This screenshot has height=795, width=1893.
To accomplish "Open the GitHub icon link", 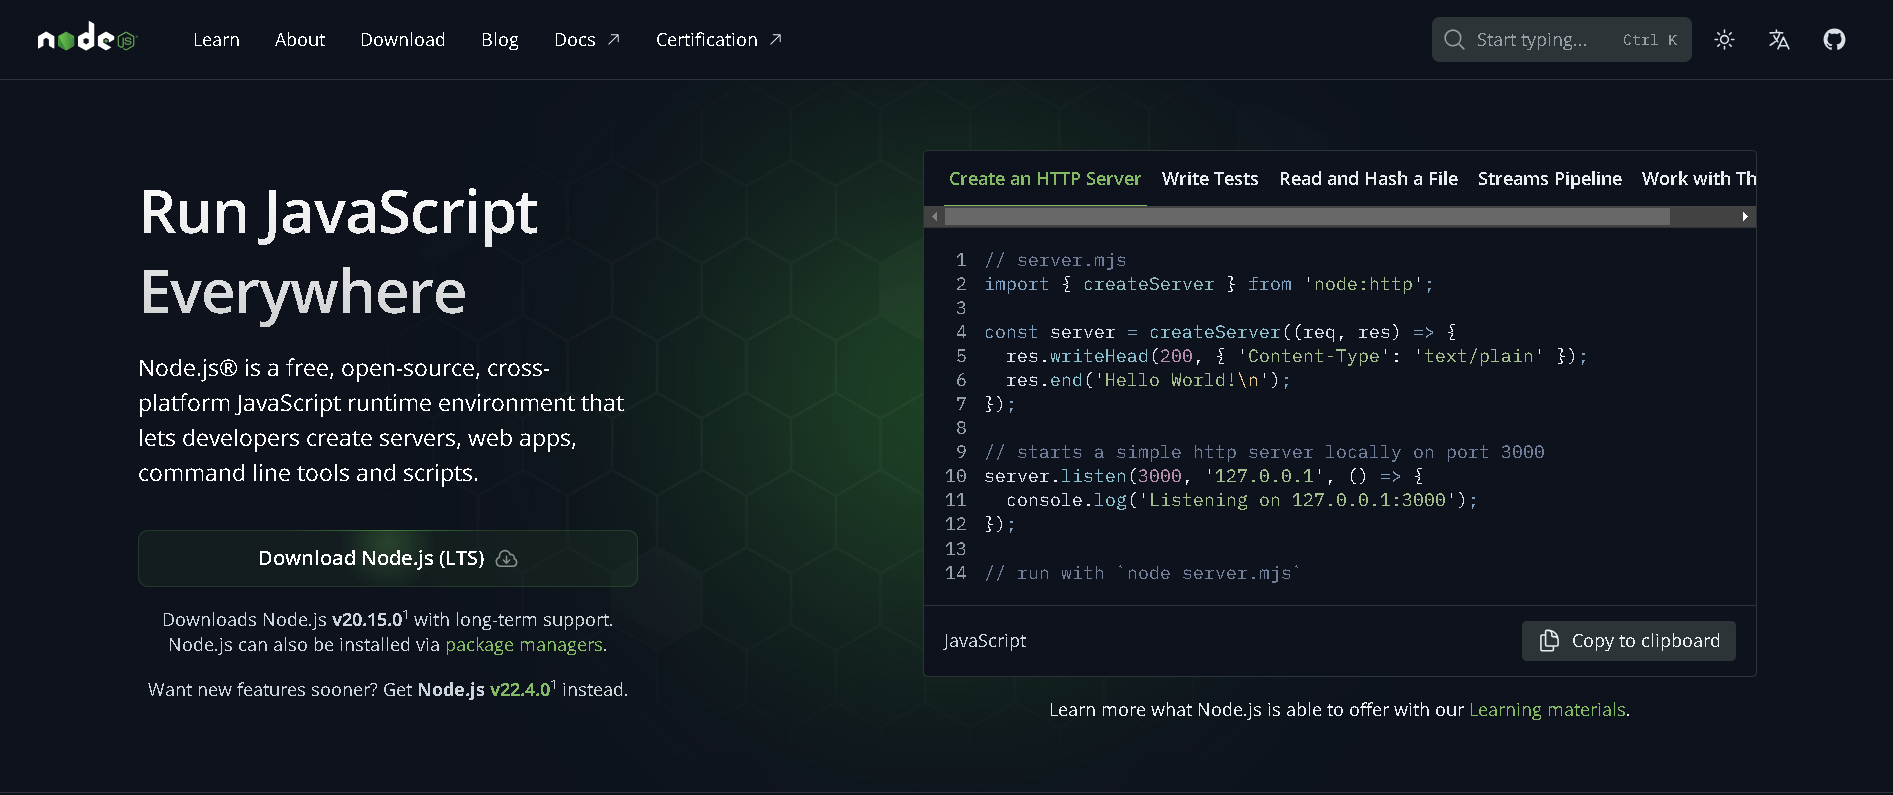I will [x=1834, y=40].
